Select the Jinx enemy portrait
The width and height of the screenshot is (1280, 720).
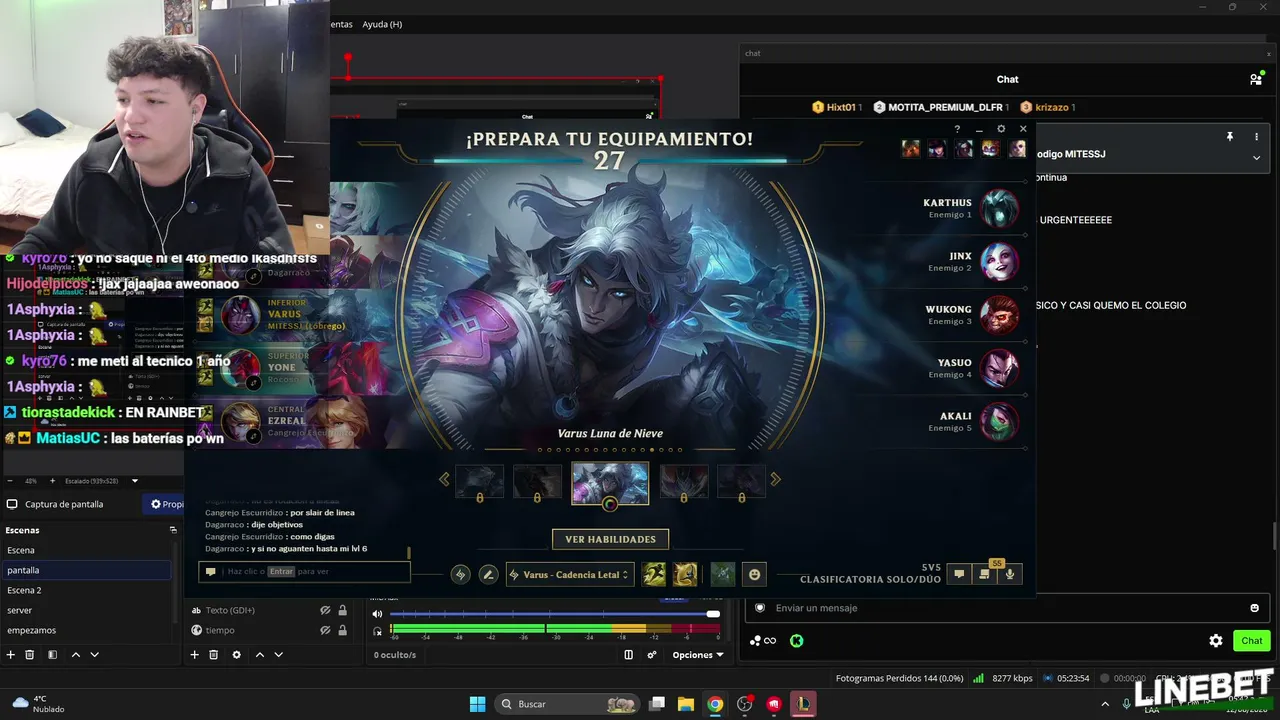pos(999,262)
